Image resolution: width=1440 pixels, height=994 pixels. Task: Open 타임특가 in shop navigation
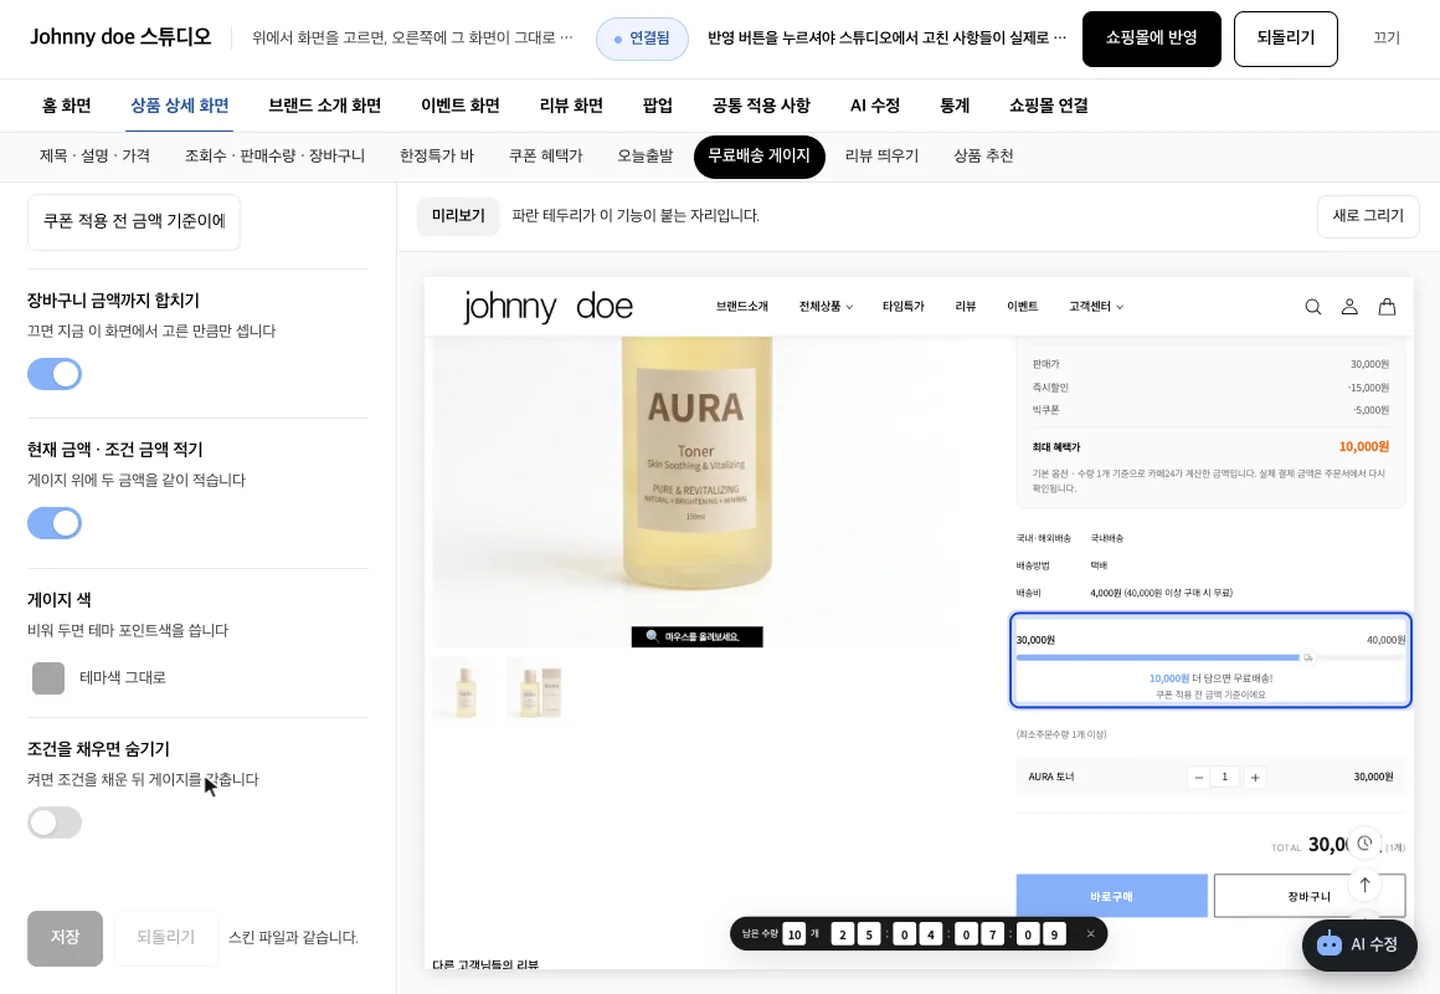tap(903, 307)
